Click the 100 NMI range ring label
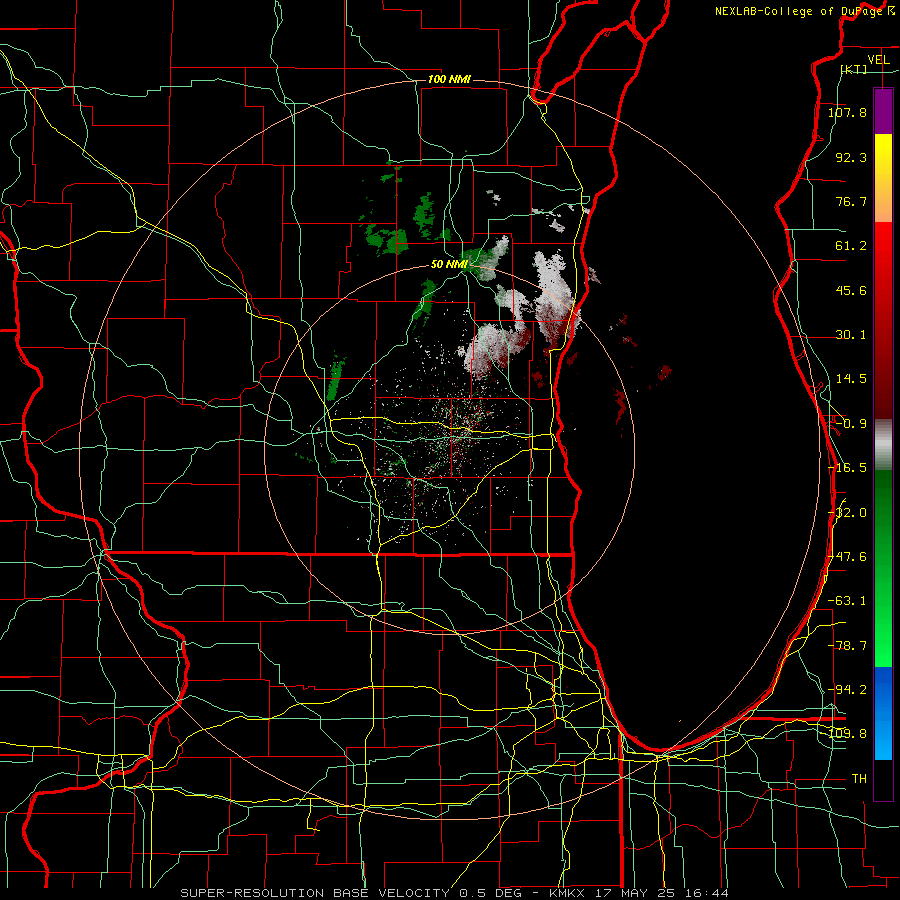Image resolution: width=900 pixels, height=900 pixels. click(x=449, y=79)
